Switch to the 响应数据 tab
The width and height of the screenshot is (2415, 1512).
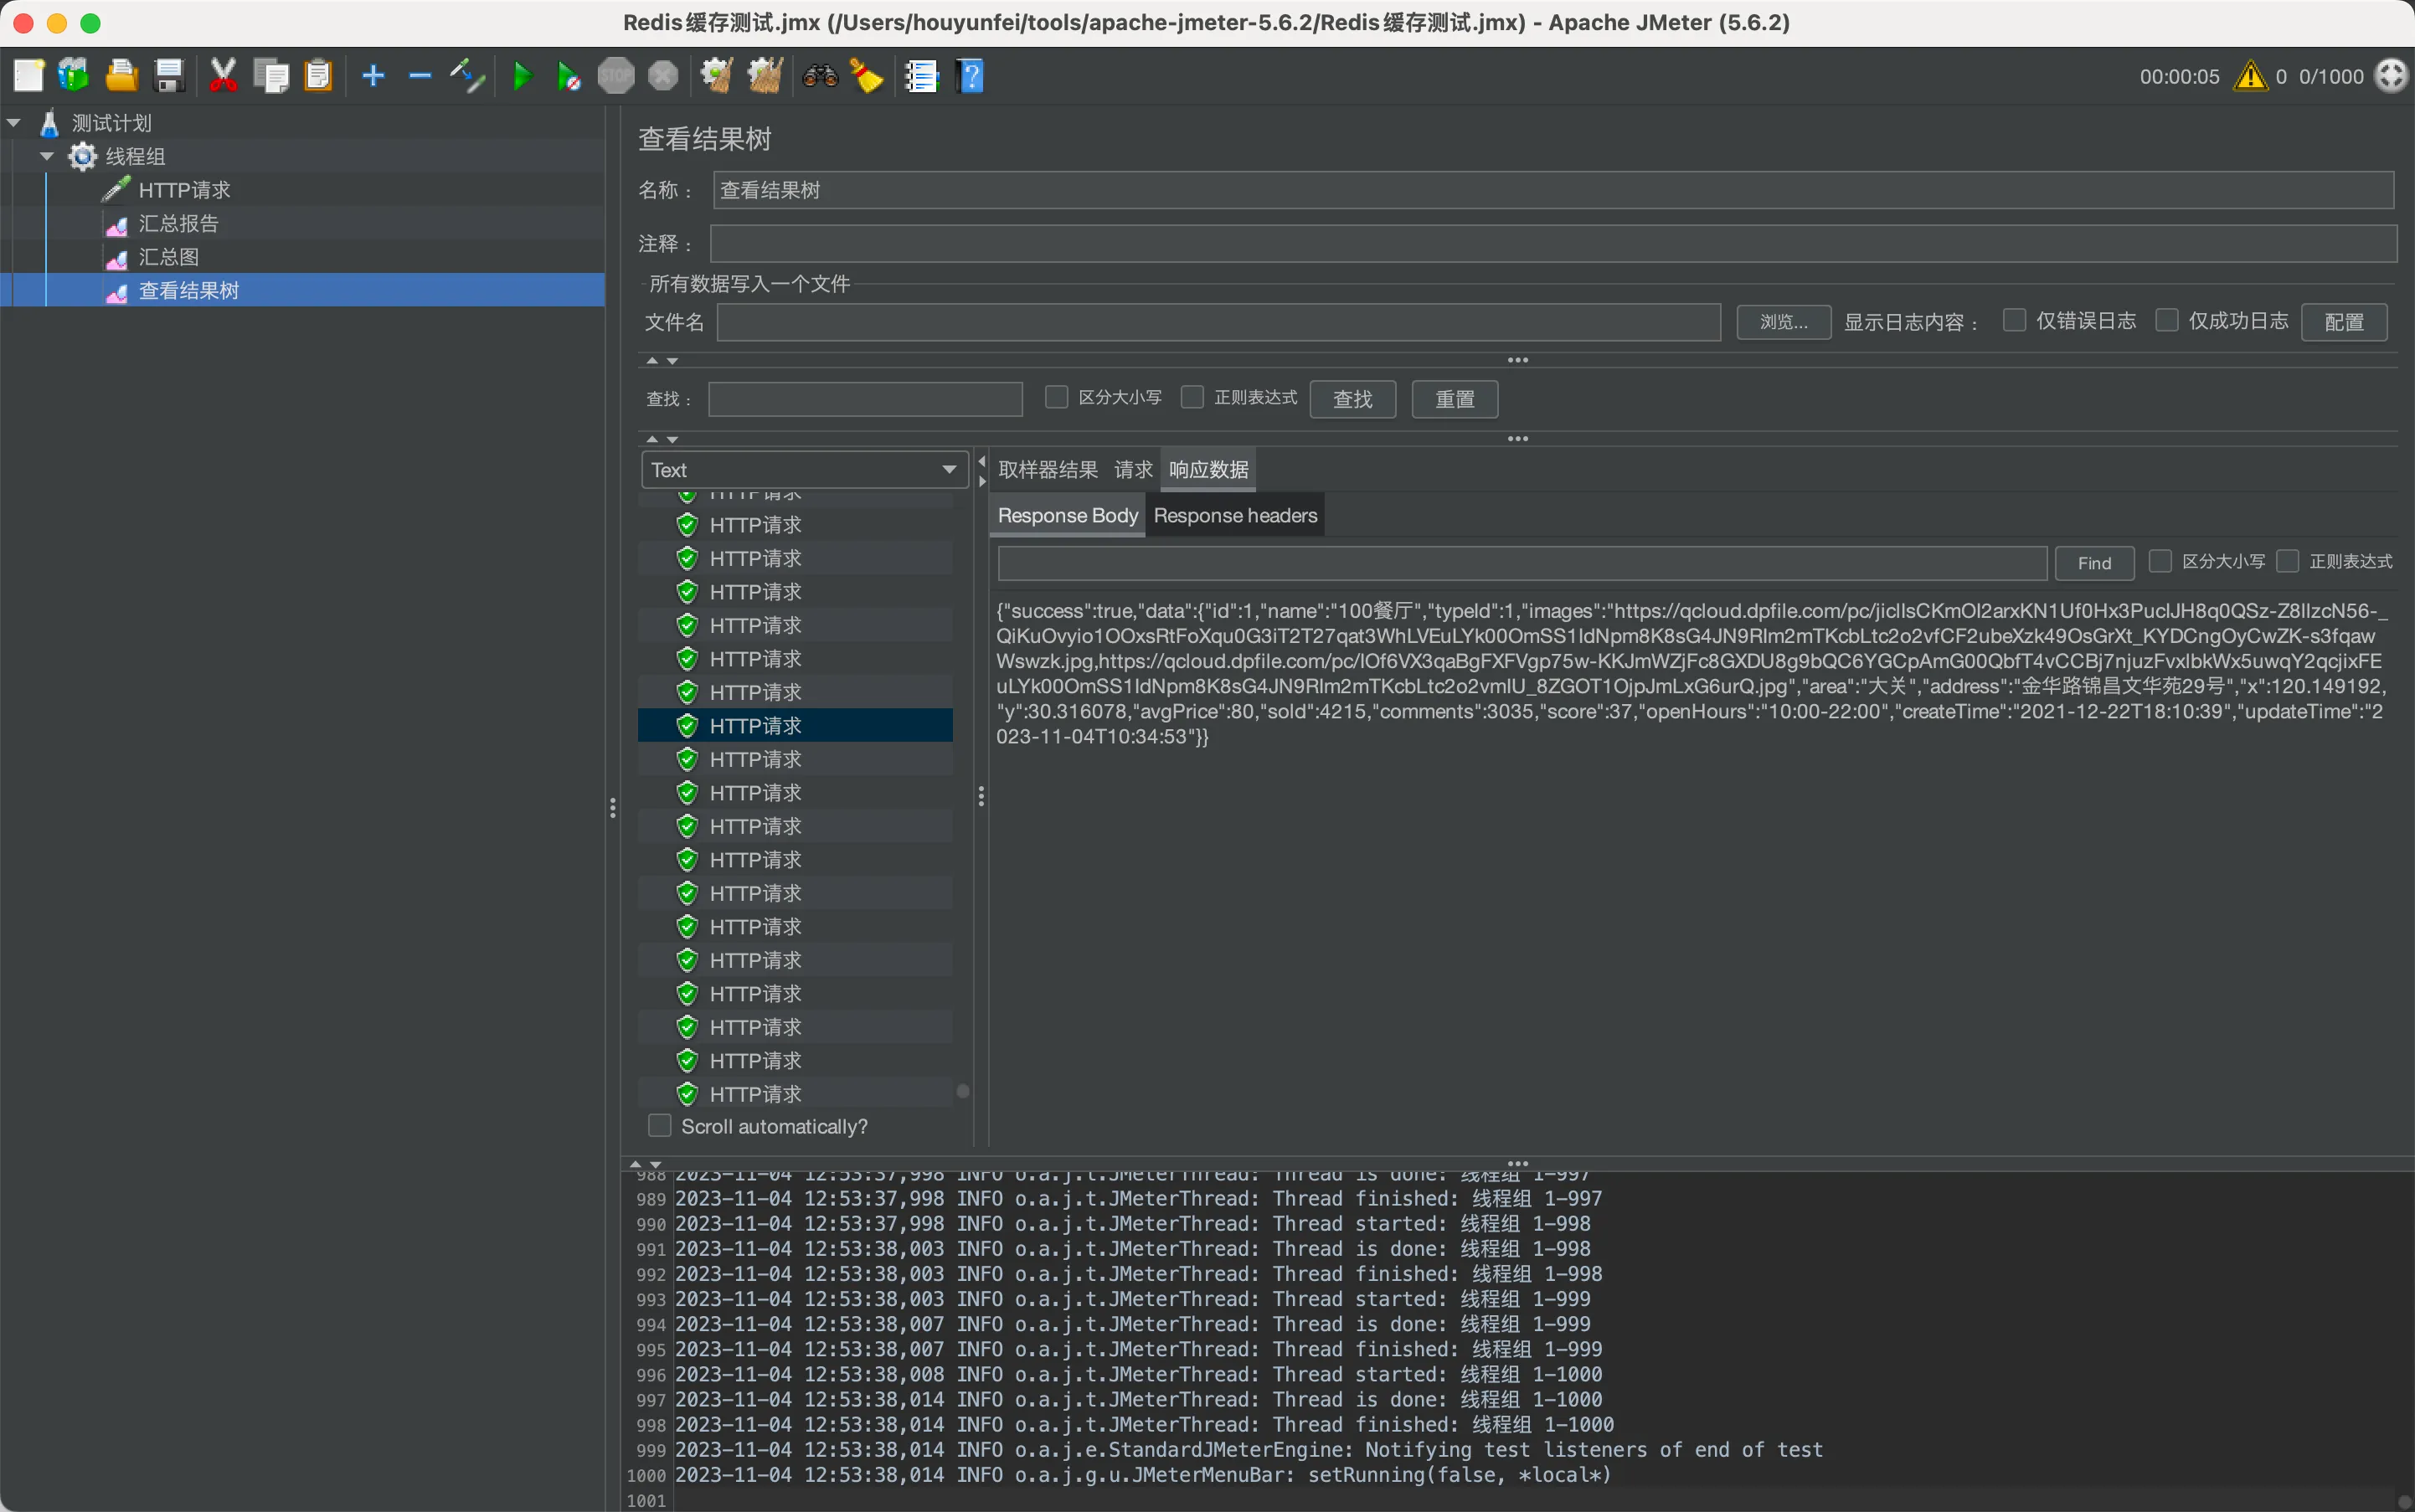click(1208, 470)
